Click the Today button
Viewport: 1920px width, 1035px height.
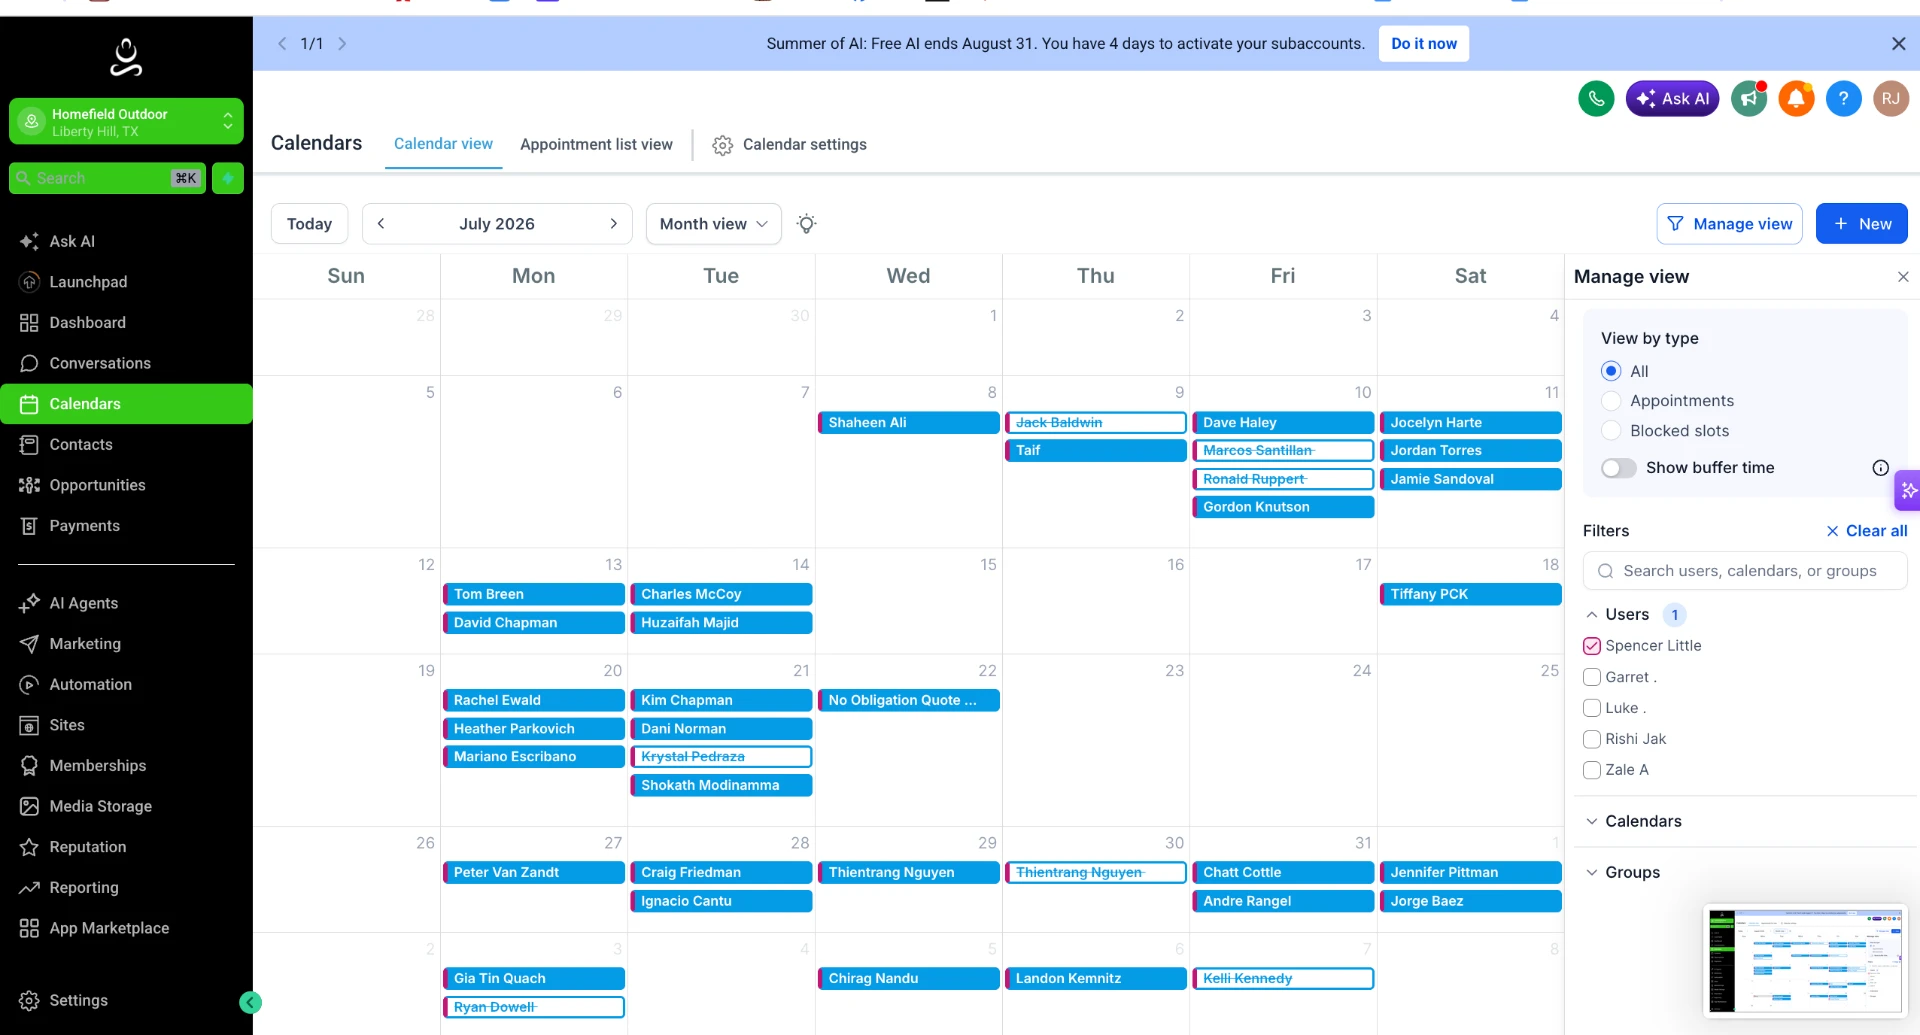[309, 224]
